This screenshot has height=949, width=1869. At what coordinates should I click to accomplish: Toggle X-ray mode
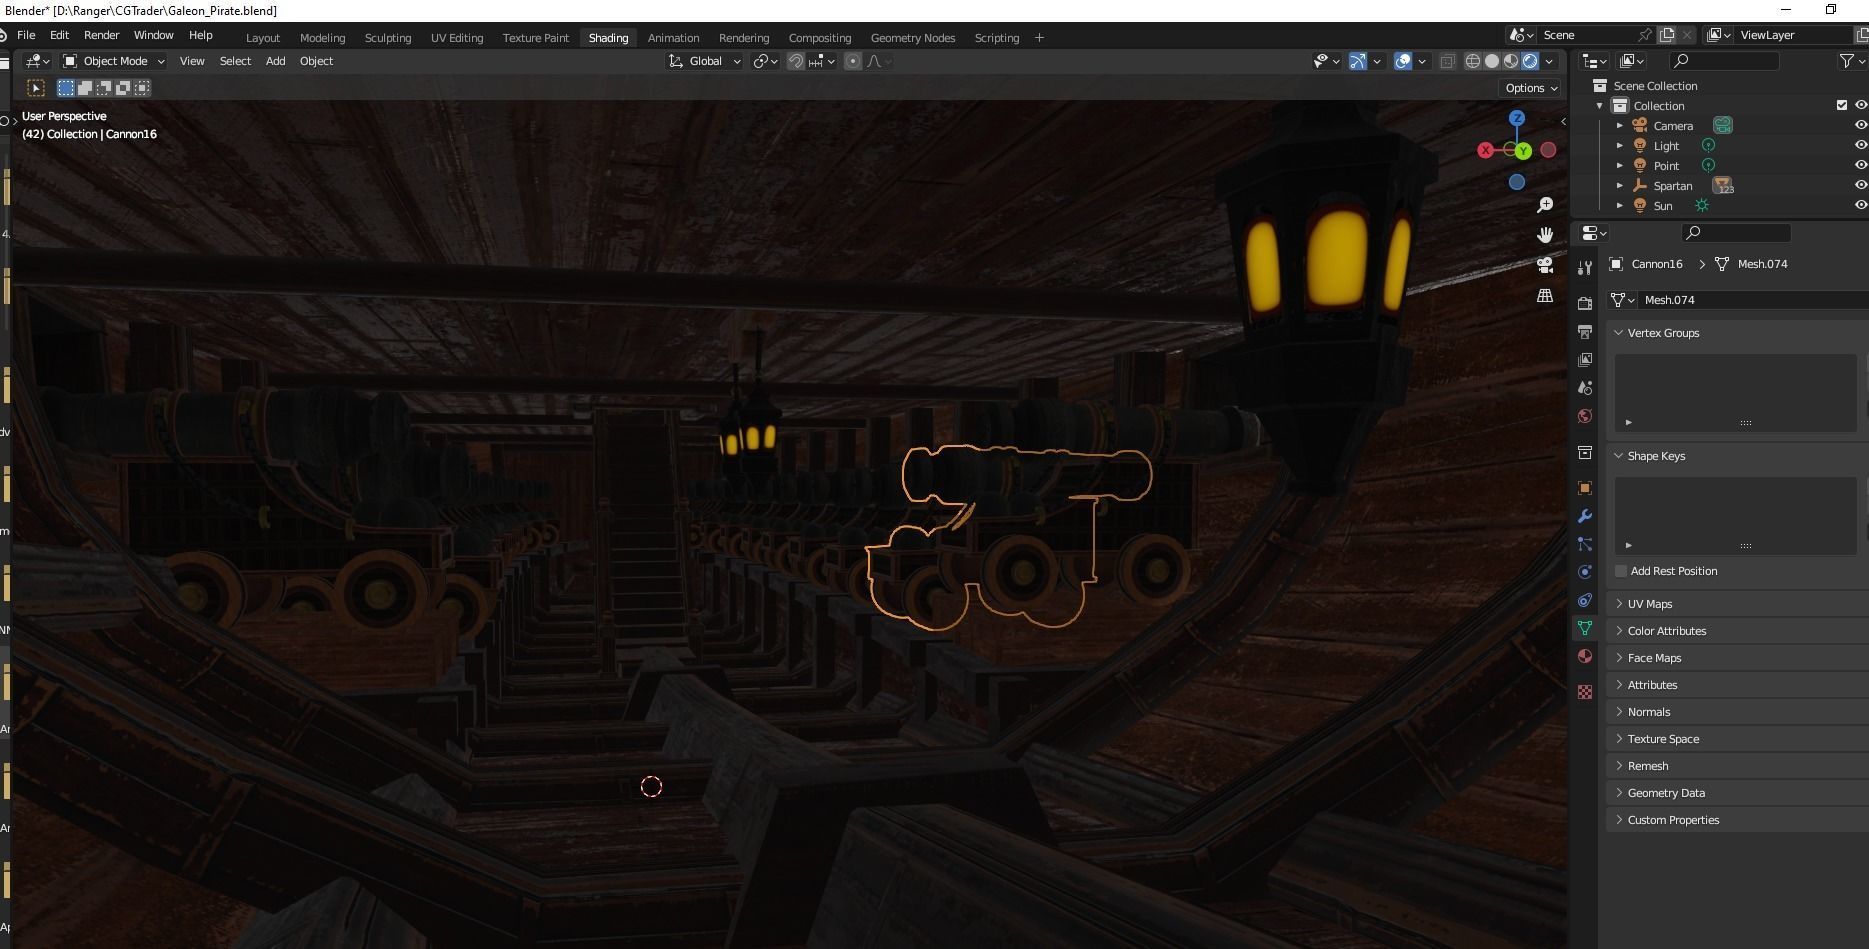[1447, 61]
